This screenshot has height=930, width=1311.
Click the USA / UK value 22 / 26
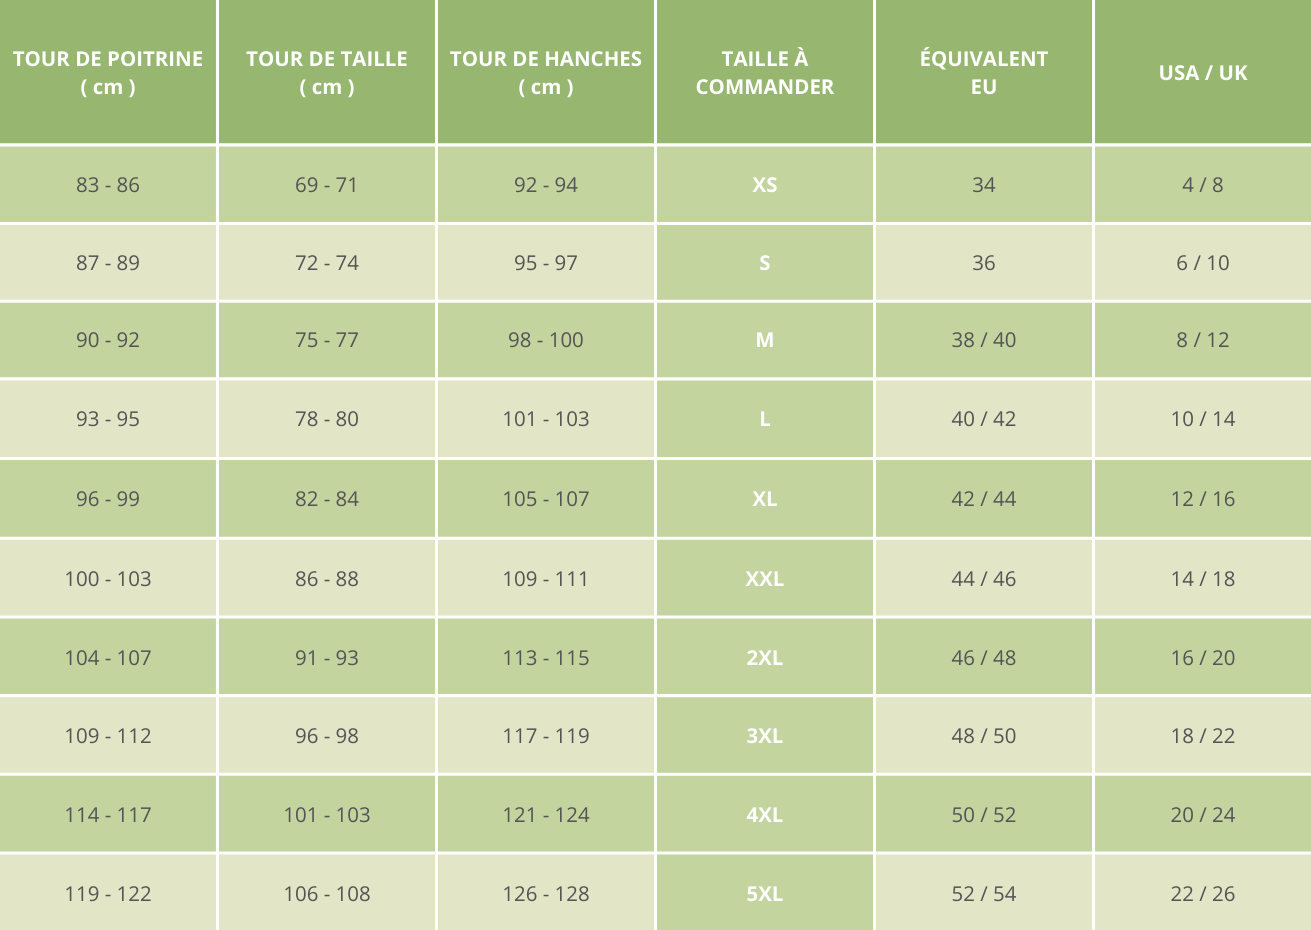point(1203,894)
